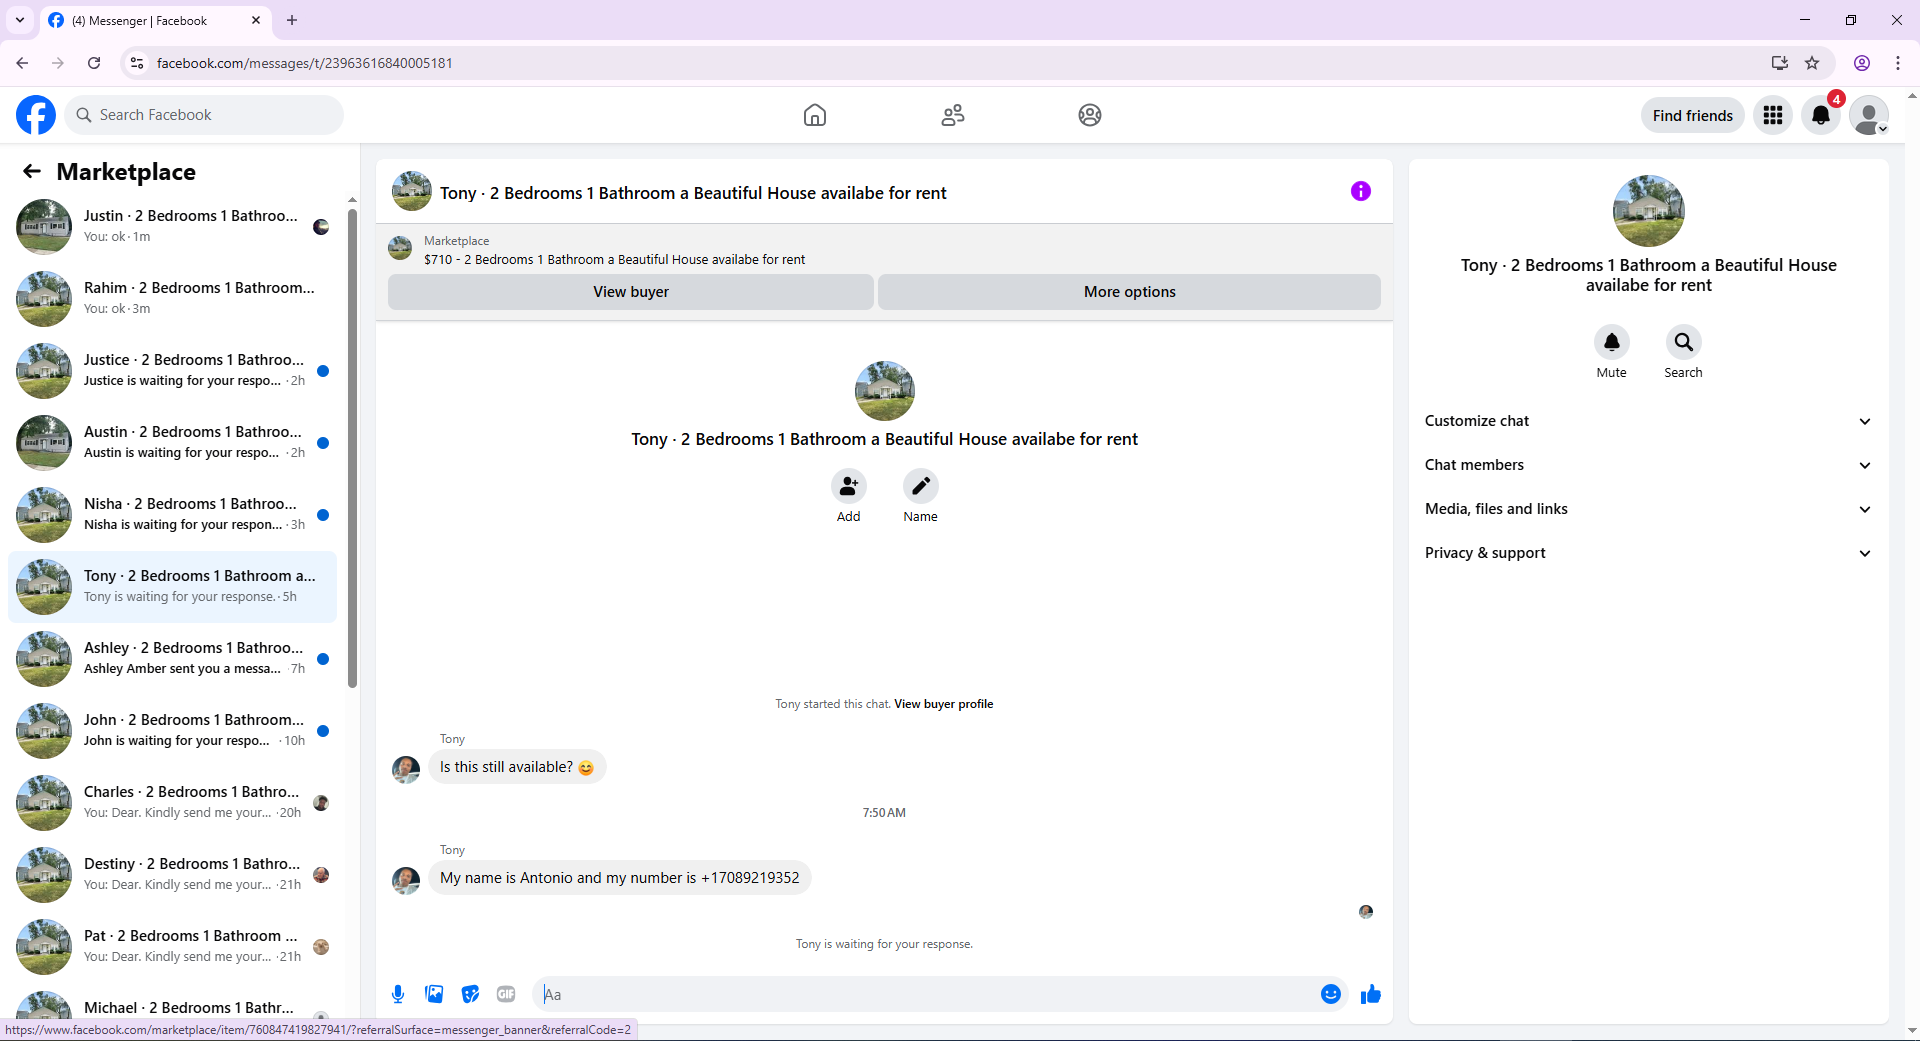Image resolution: width=1920 pixels, height=1041 pixels.
Task: Click the message 'Is this still available?'
Action: coord(517,767)
